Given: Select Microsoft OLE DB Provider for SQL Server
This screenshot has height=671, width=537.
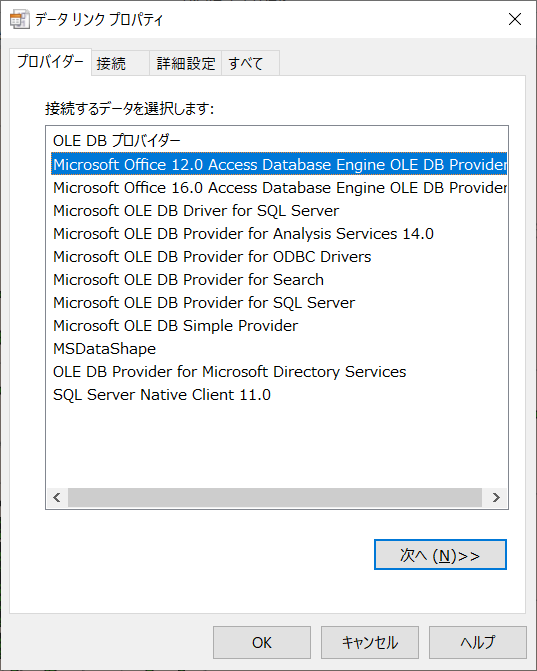Looking at the screenshot, I should click(204, 303).
